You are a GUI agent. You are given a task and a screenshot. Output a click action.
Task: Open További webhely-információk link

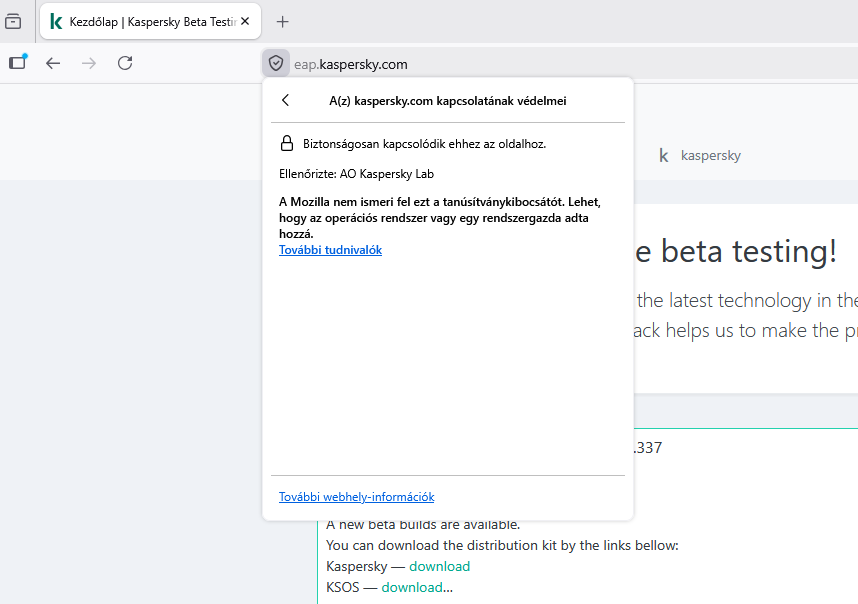point(357,497)
